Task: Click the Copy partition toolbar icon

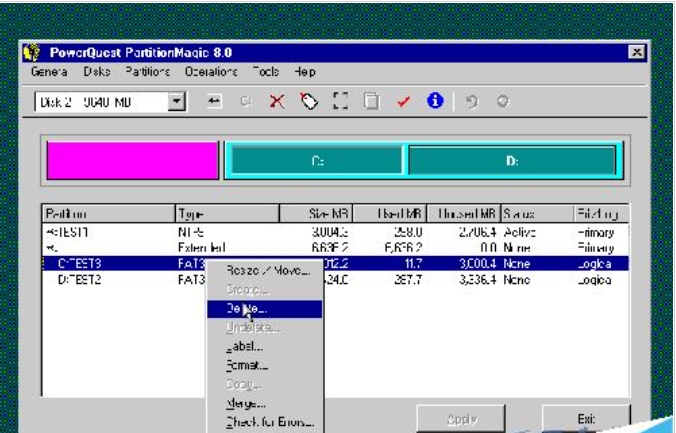Action: coord(371,102)
